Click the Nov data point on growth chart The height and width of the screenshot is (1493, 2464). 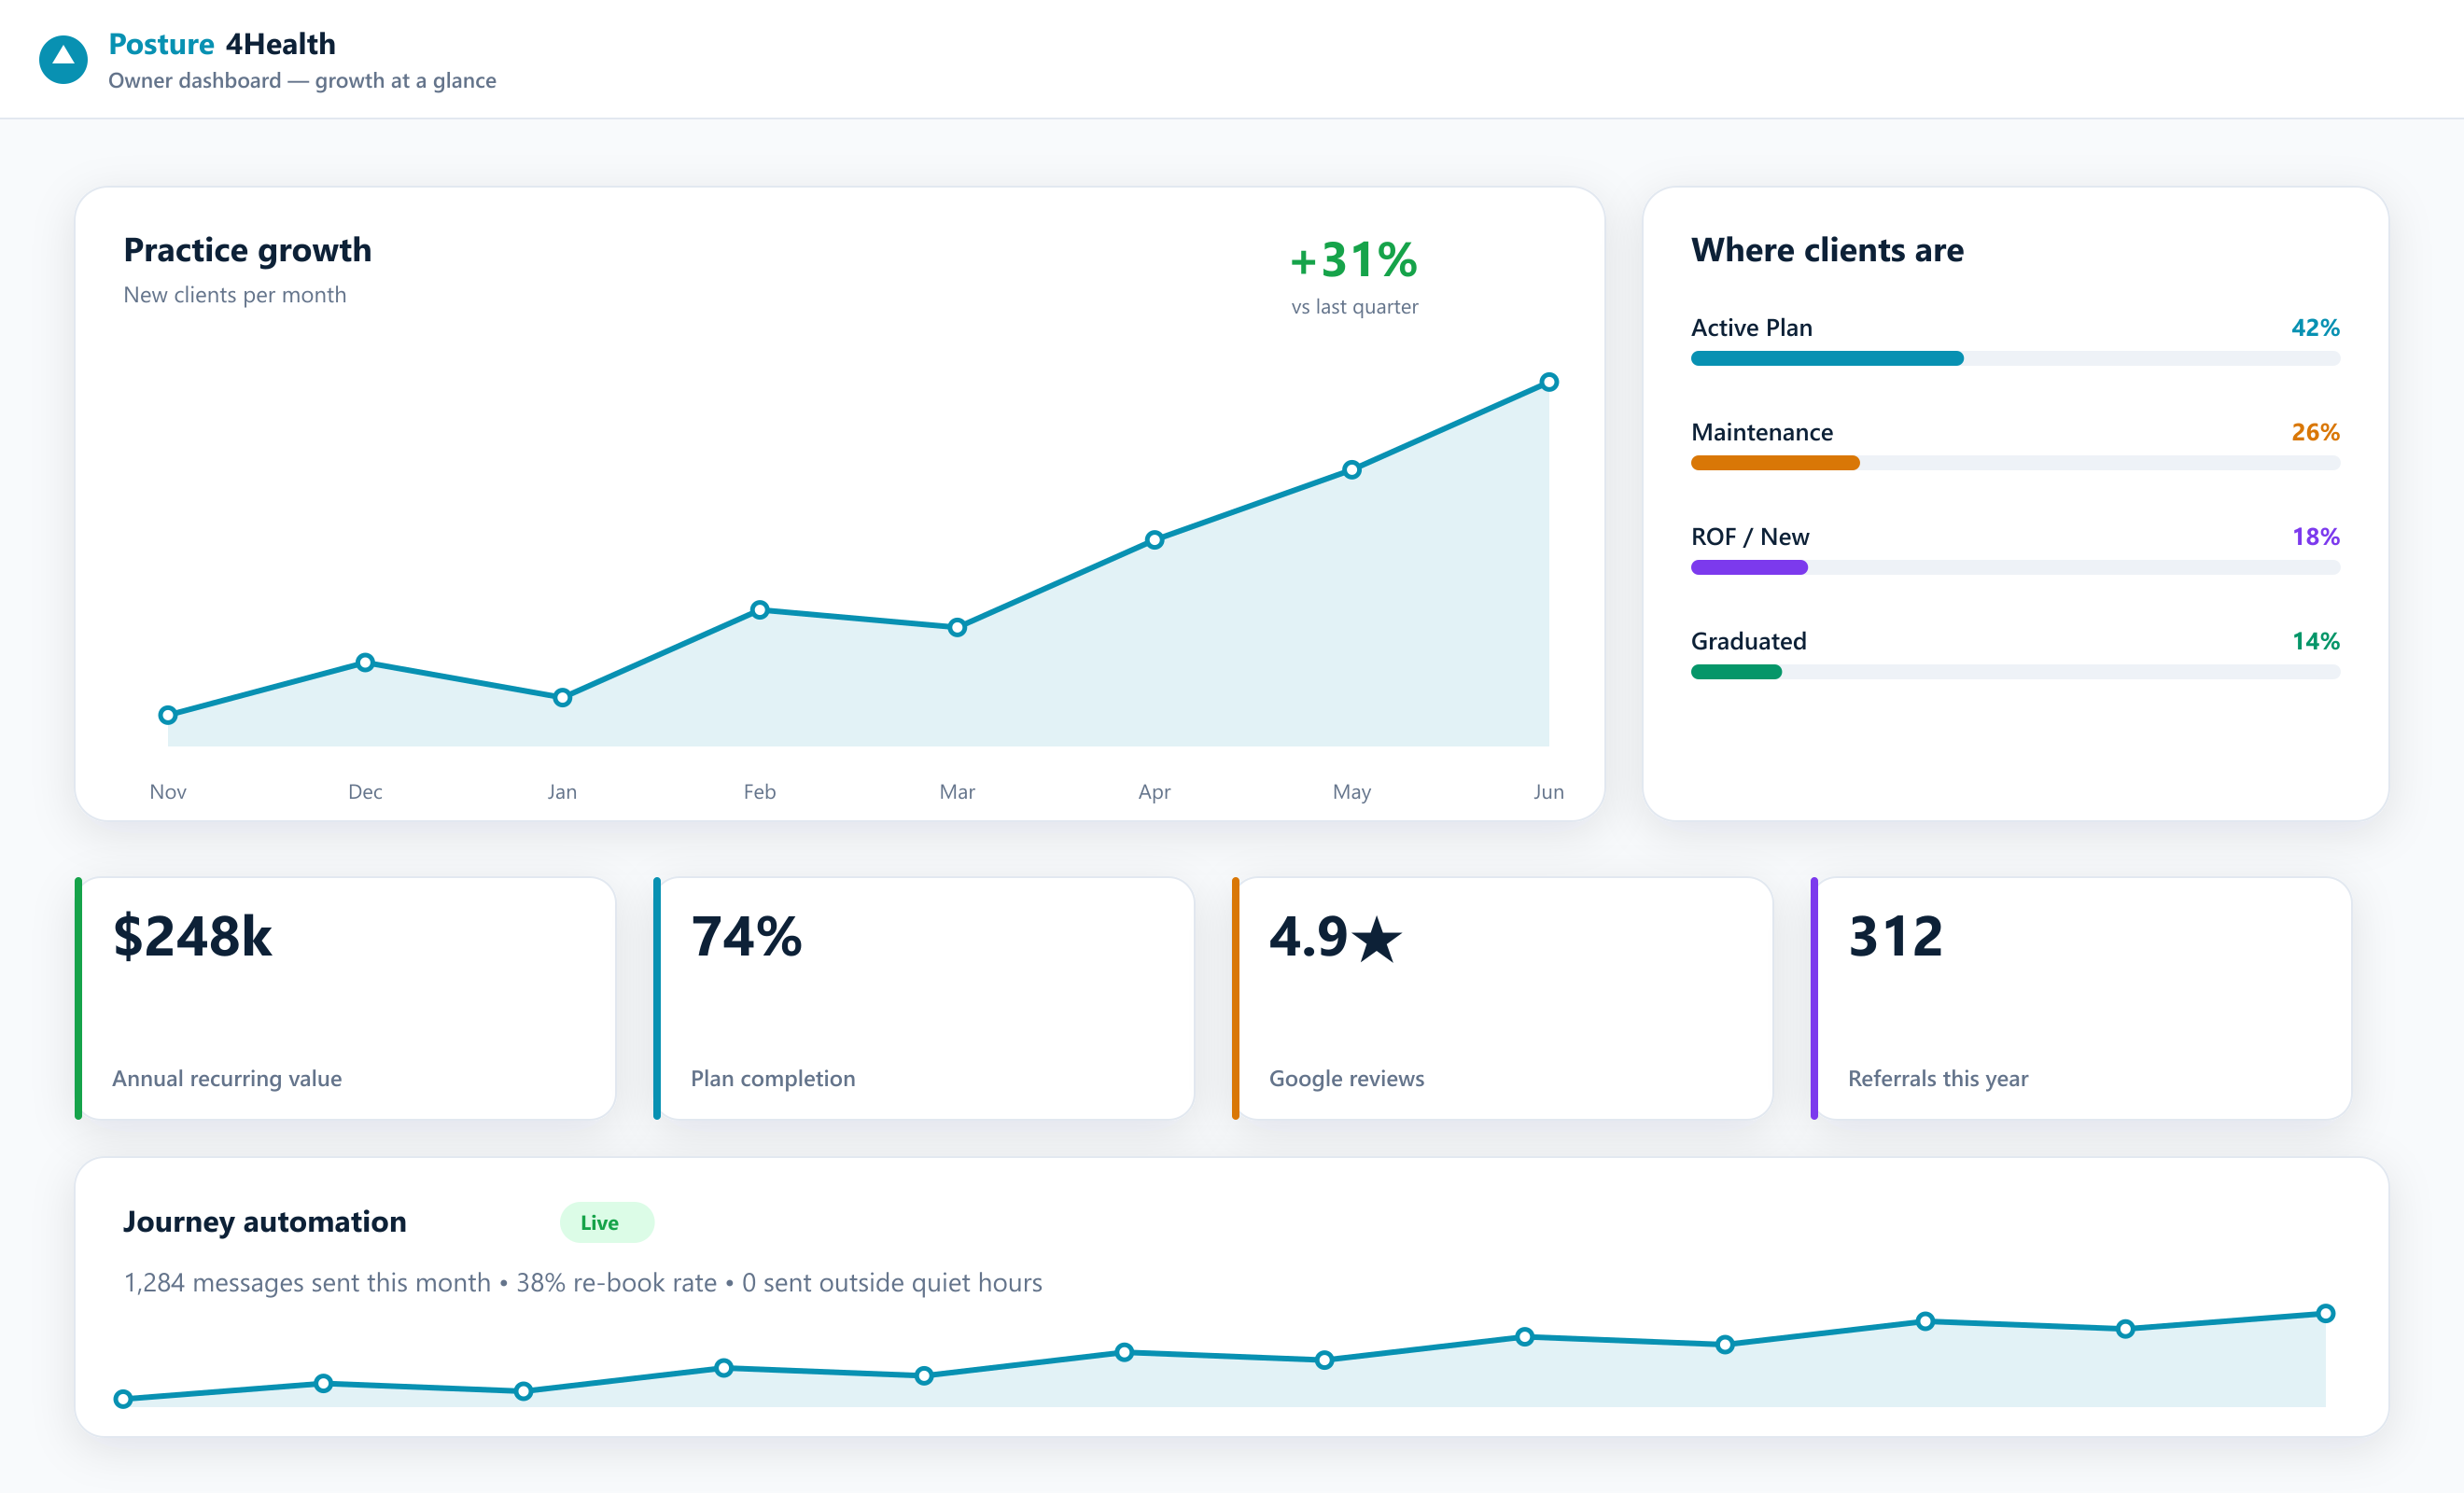pos(168,715)
